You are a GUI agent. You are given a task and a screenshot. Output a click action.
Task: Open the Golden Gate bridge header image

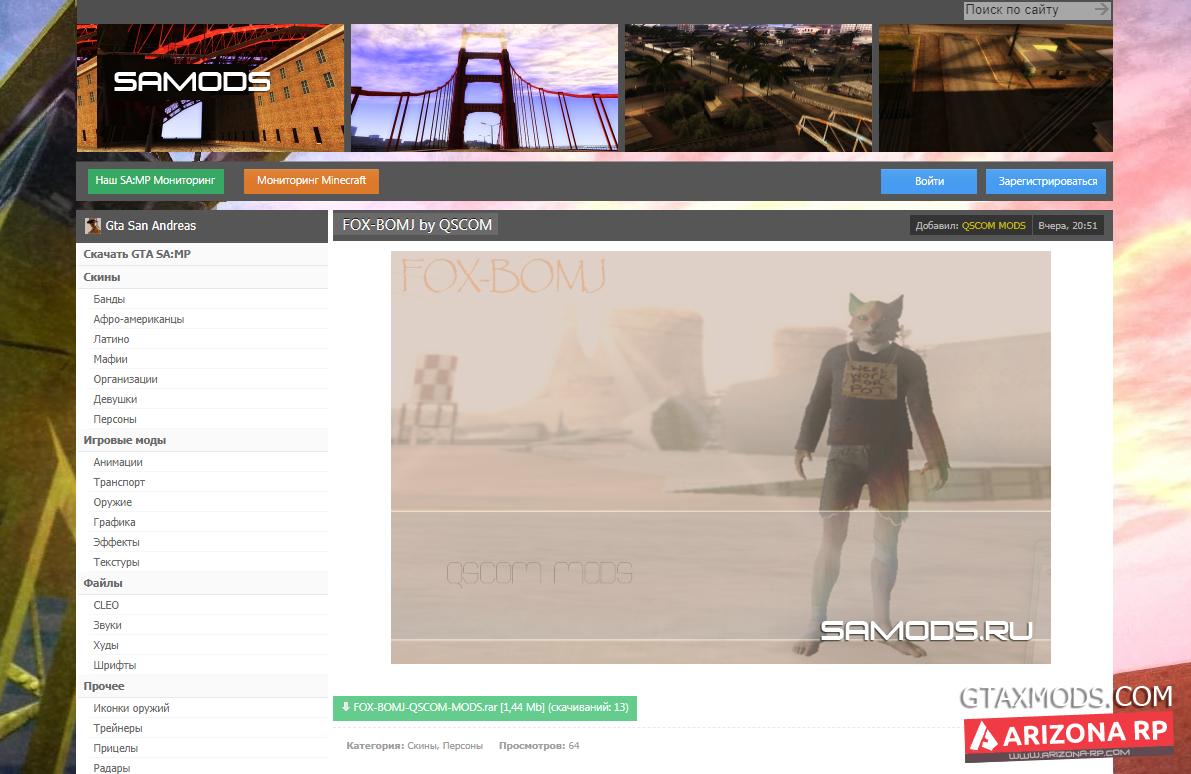(x=484, y=88)
